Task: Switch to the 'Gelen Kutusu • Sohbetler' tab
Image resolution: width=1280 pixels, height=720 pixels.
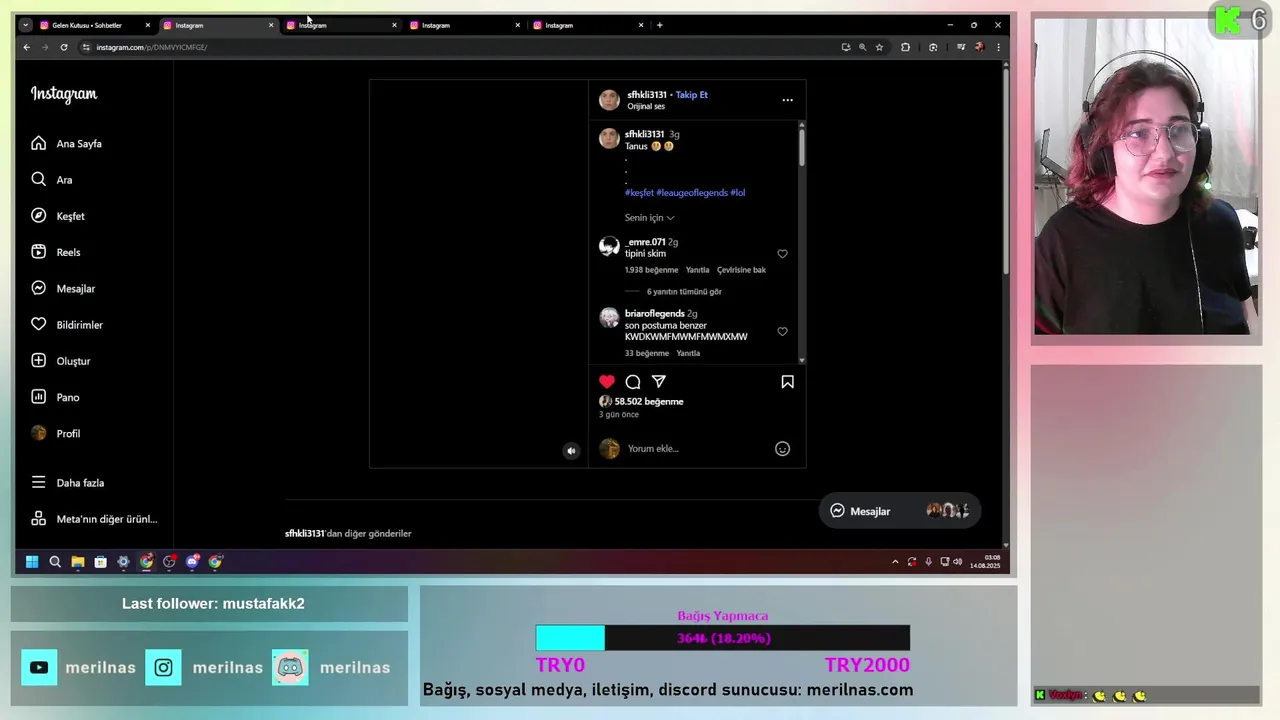Action: point(94,25)
